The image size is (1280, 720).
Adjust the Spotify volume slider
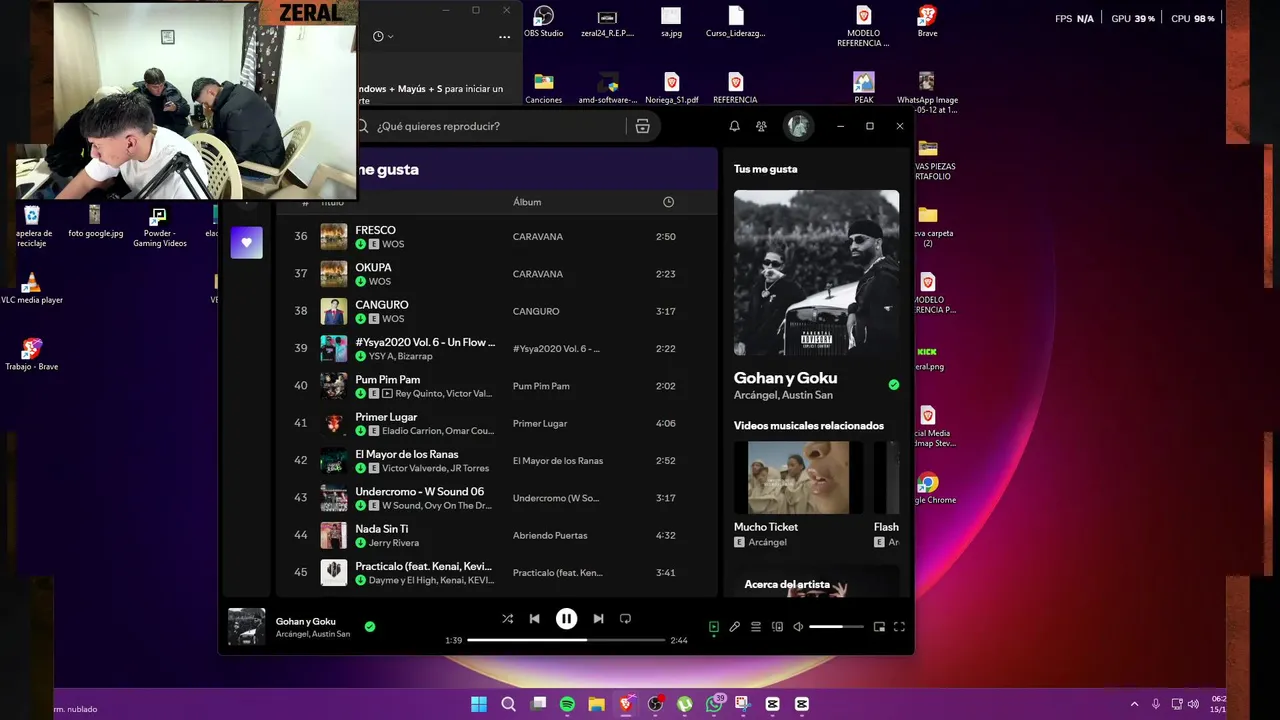tap(836, 627)
